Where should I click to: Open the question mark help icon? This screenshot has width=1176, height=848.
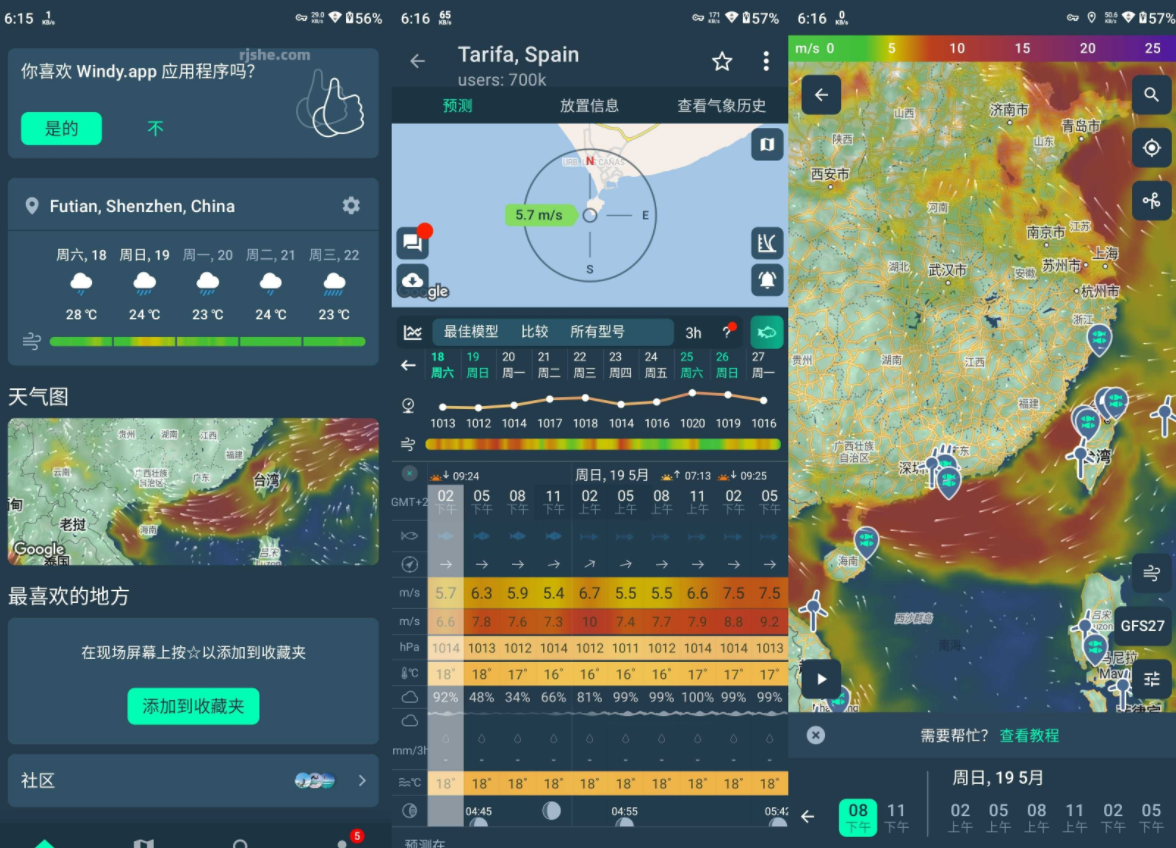[728, 331]
